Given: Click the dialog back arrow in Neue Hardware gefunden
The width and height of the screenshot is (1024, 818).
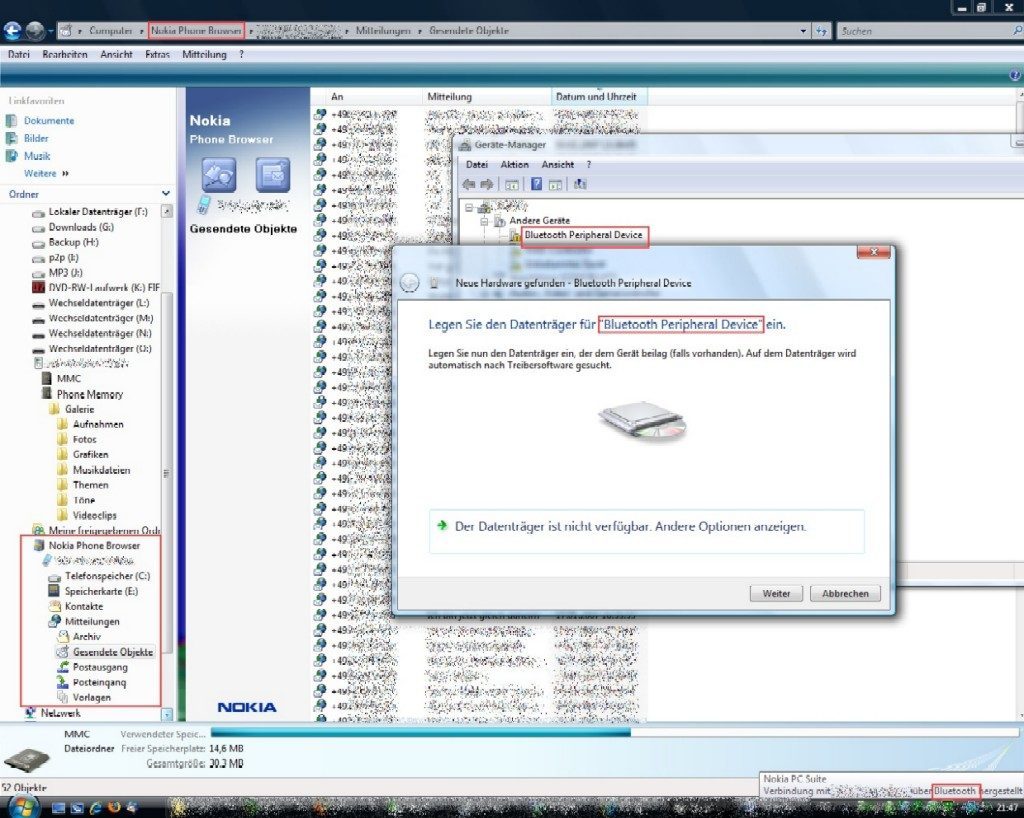Looking at the screenshot, I should 409,283.
